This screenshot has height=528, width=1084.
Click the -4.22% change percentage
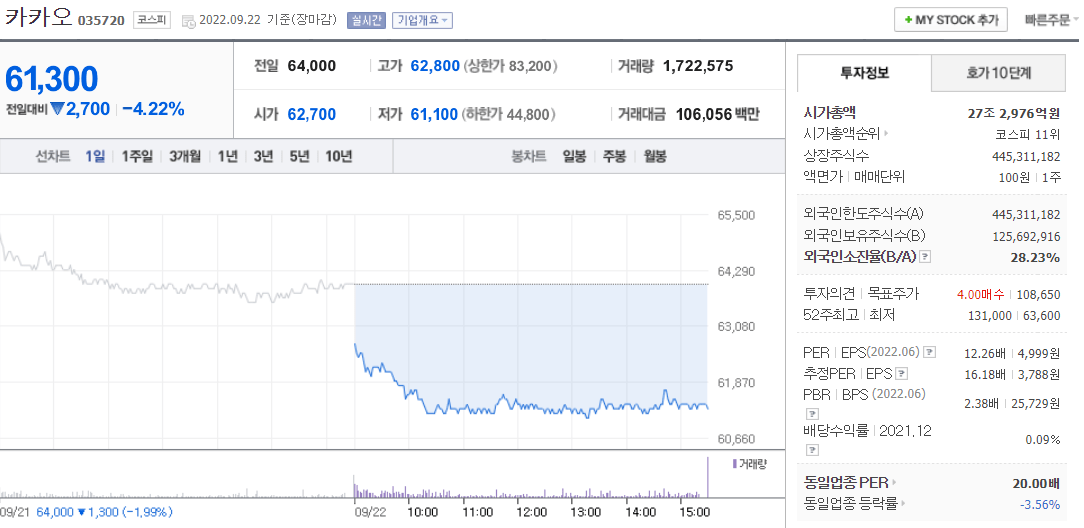coord(153,109)
